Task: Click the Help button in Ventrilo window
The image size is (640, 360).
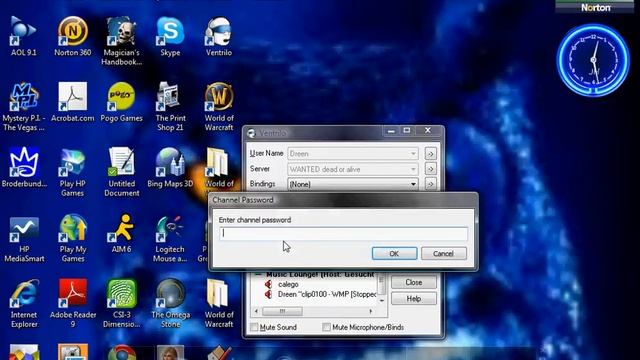Action: [x=413, y=298]
